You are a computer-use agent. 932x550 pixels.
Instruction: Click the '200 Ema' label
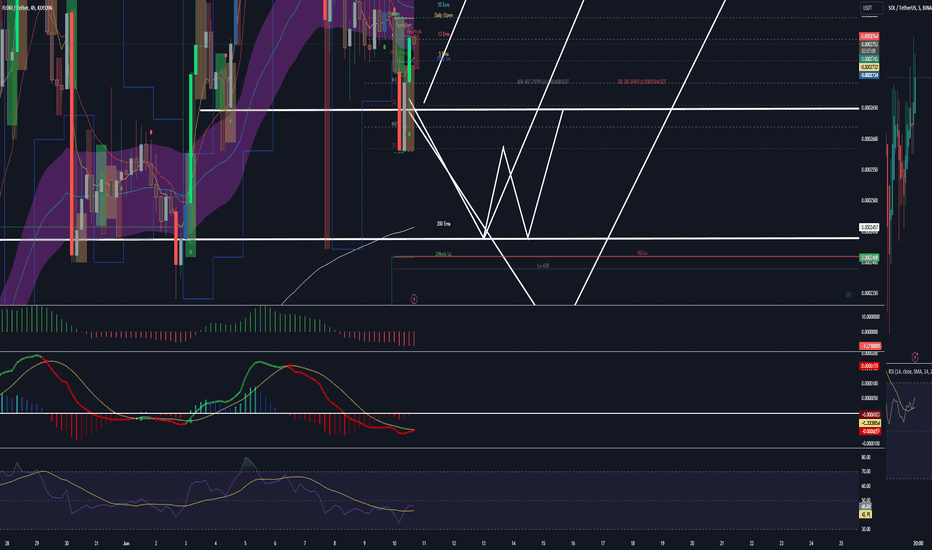coord(443,224)
